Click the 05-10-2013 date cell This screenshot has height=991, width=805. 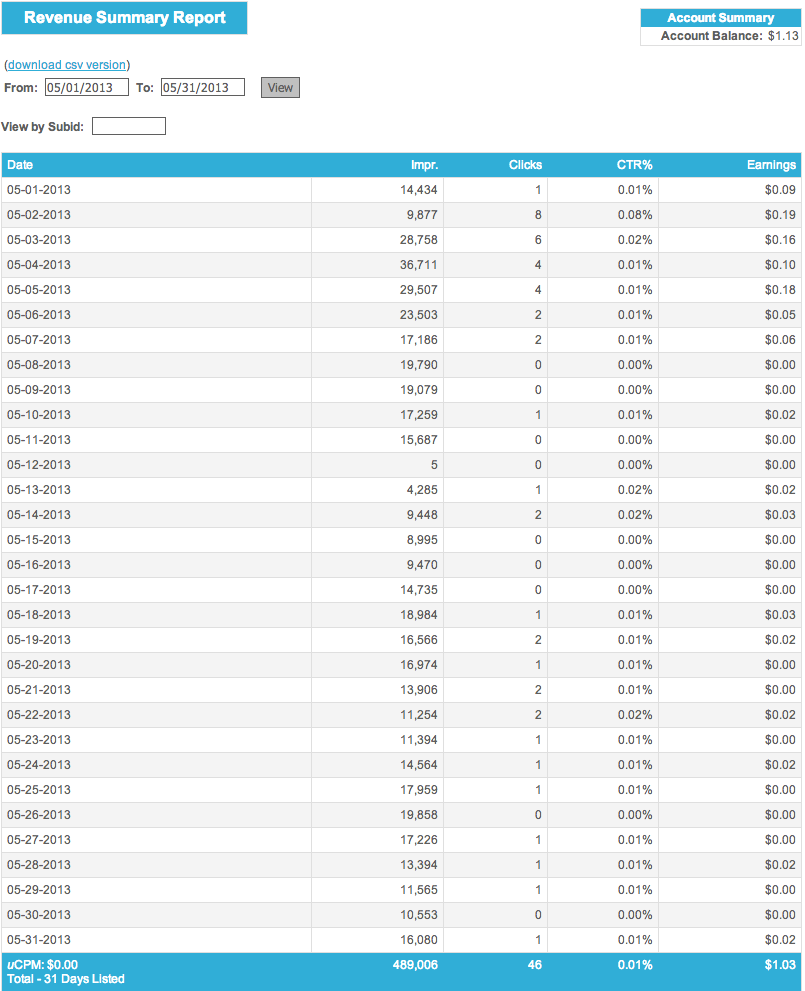(x=39, y=415)
